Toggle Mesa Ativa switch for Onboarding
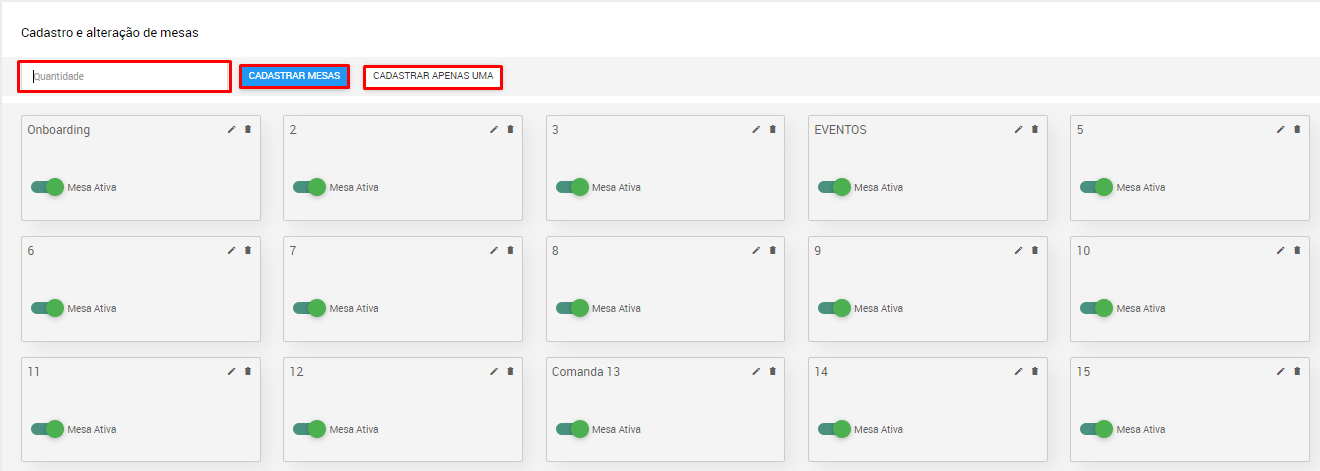 (x=47, y=187)
